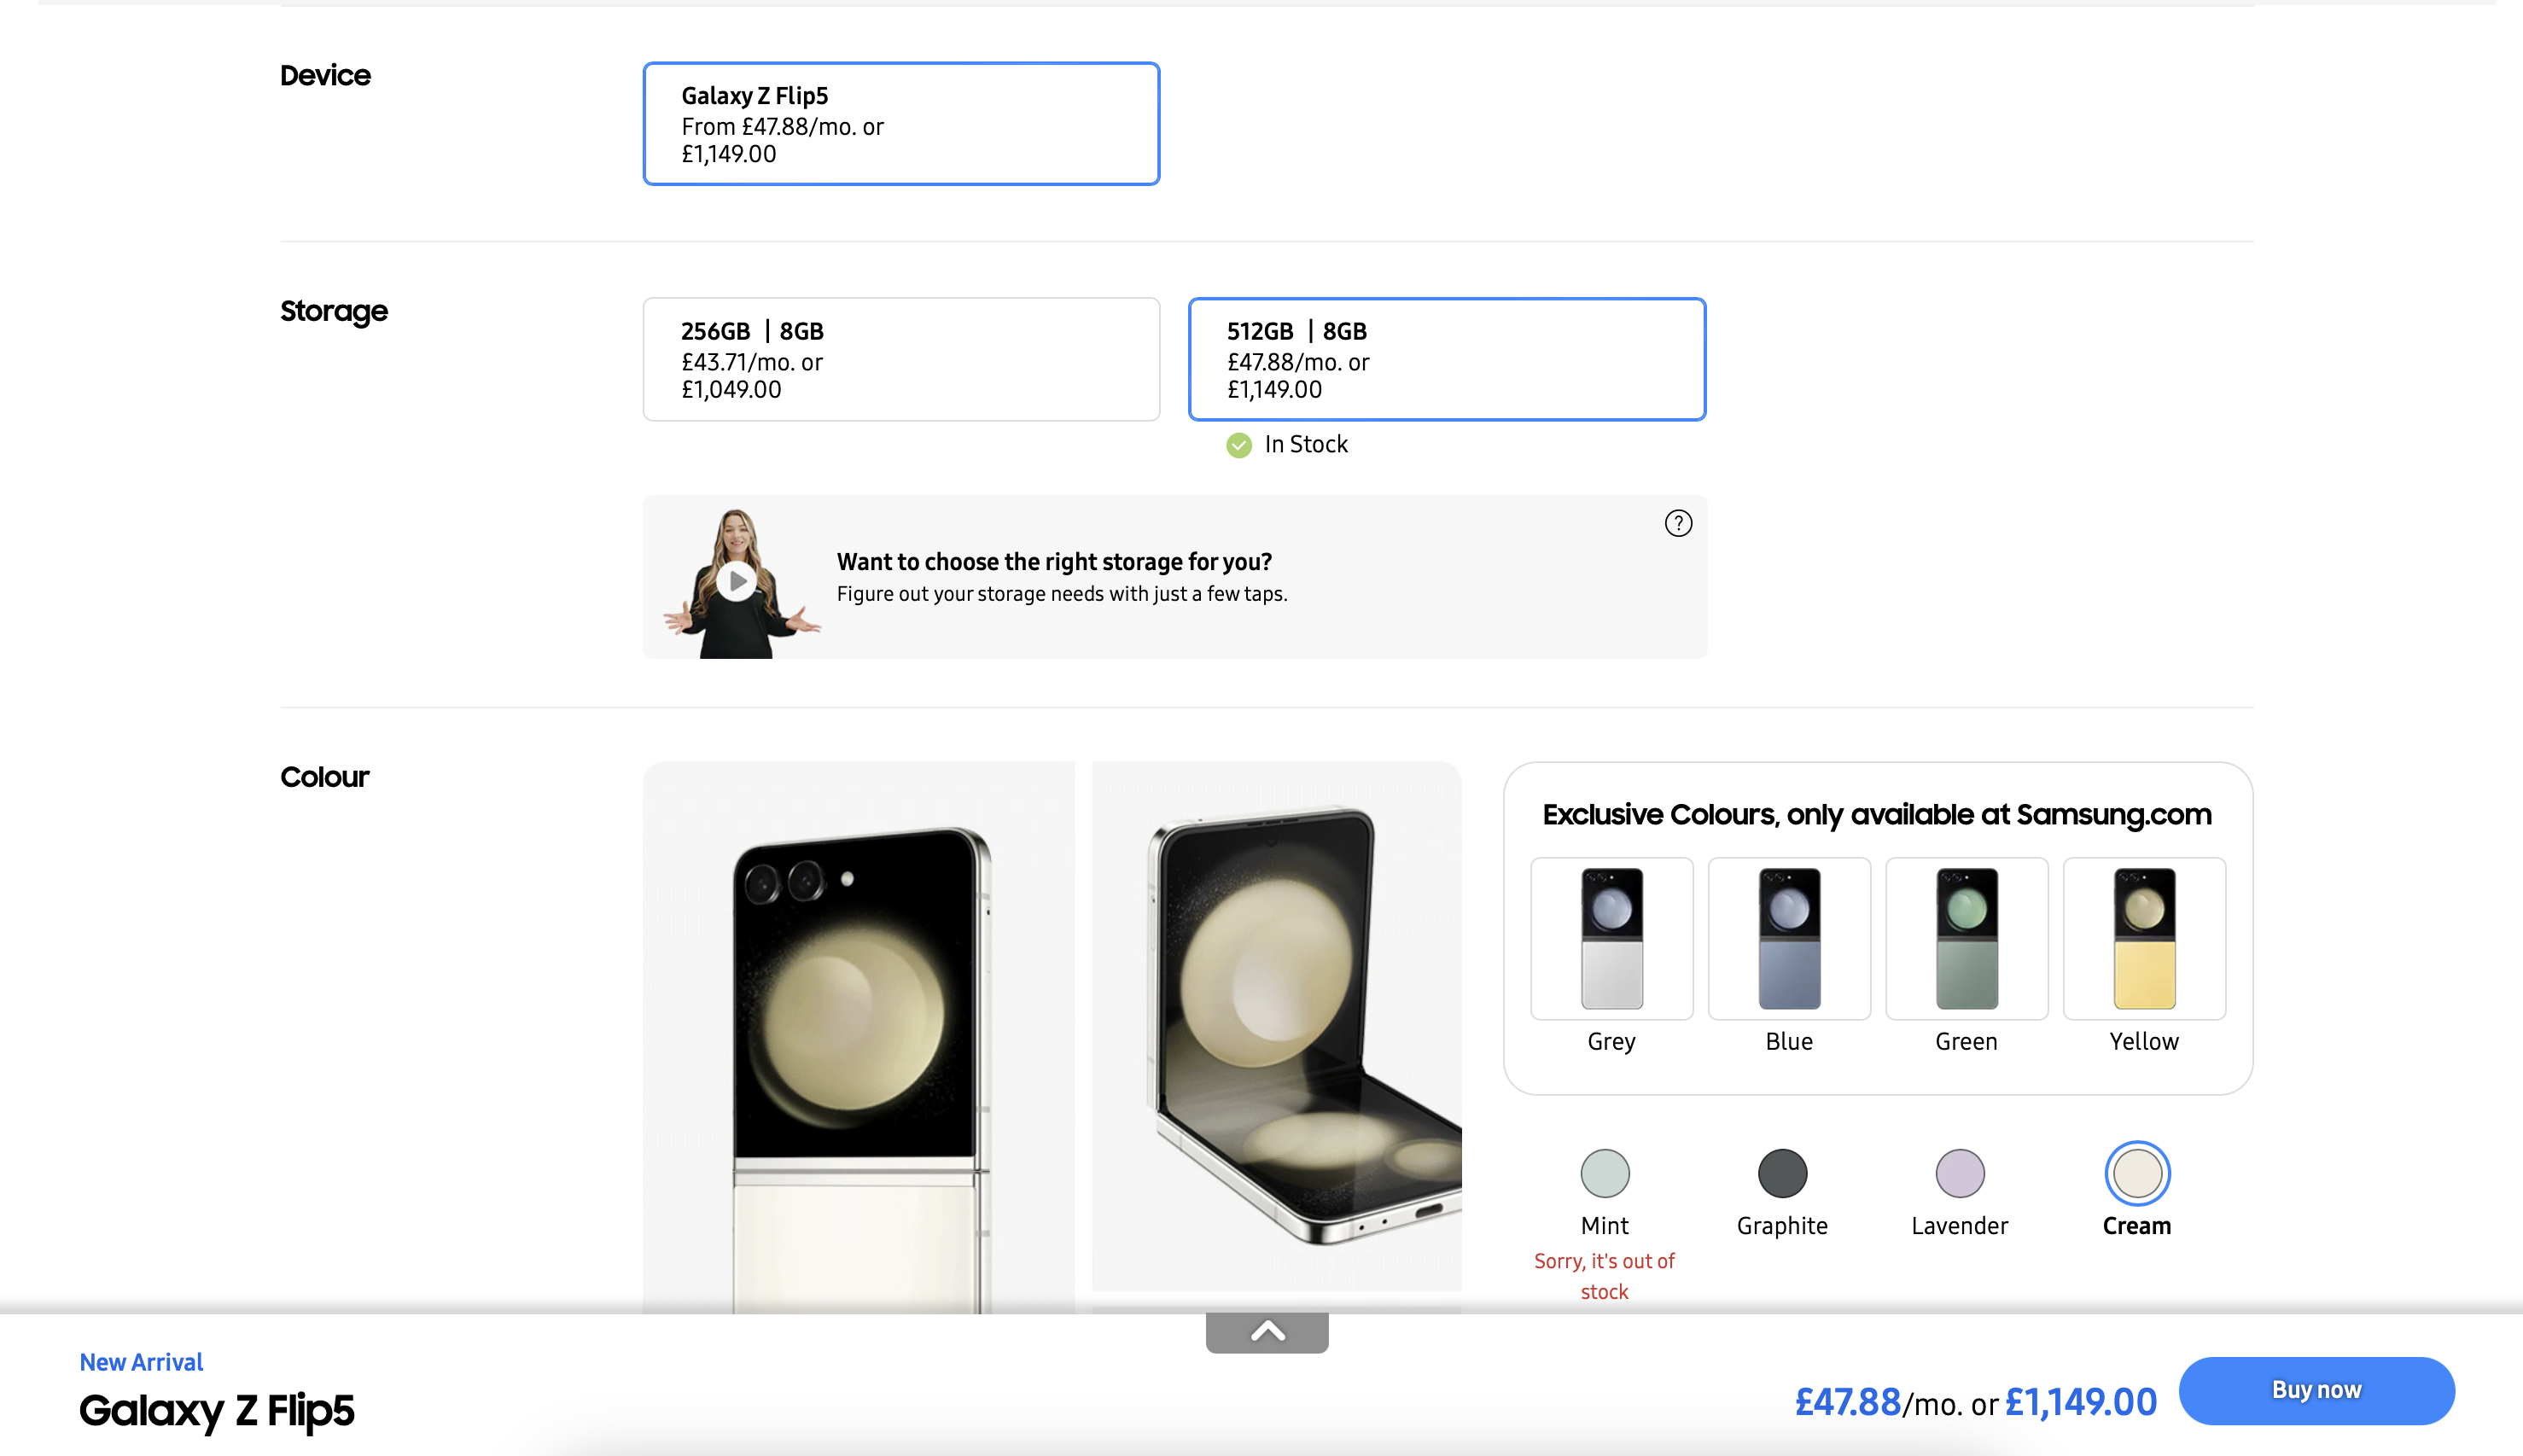Click the £1,149.00 total price in bottom bar
Screen dimensions: 2523x1456
pyautogui.click(x=2081, y=1402)
